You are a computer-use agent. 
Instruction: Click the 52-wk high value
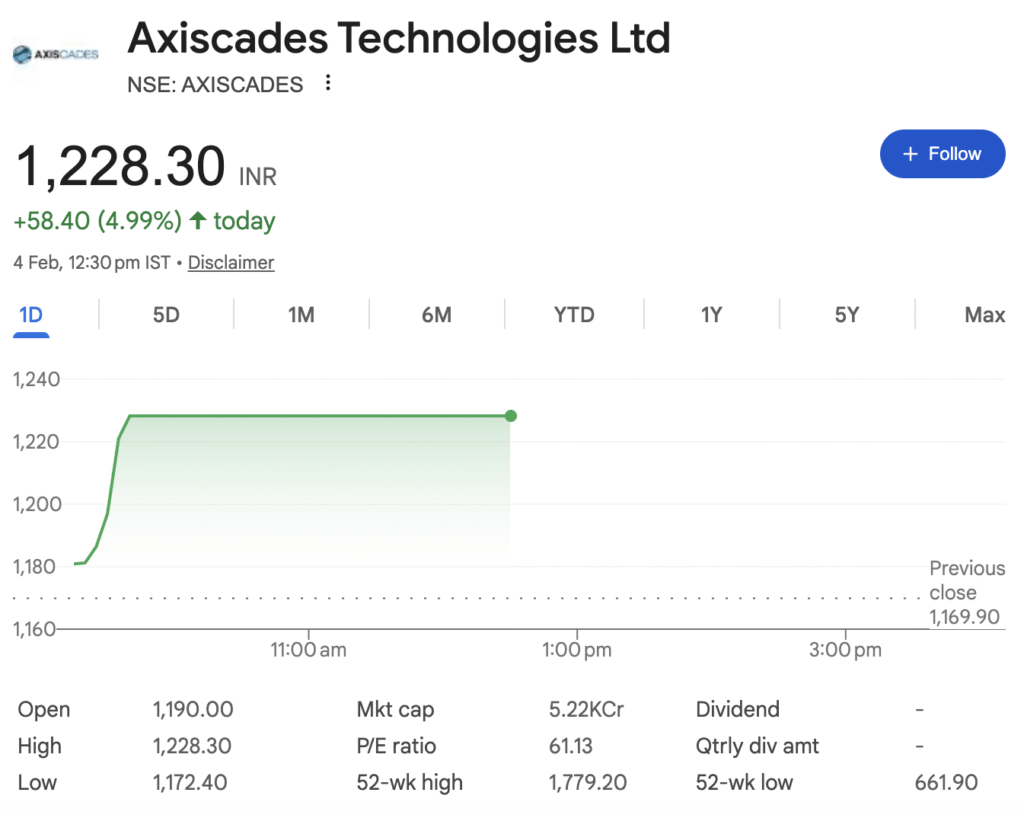[x=588, y=782]
